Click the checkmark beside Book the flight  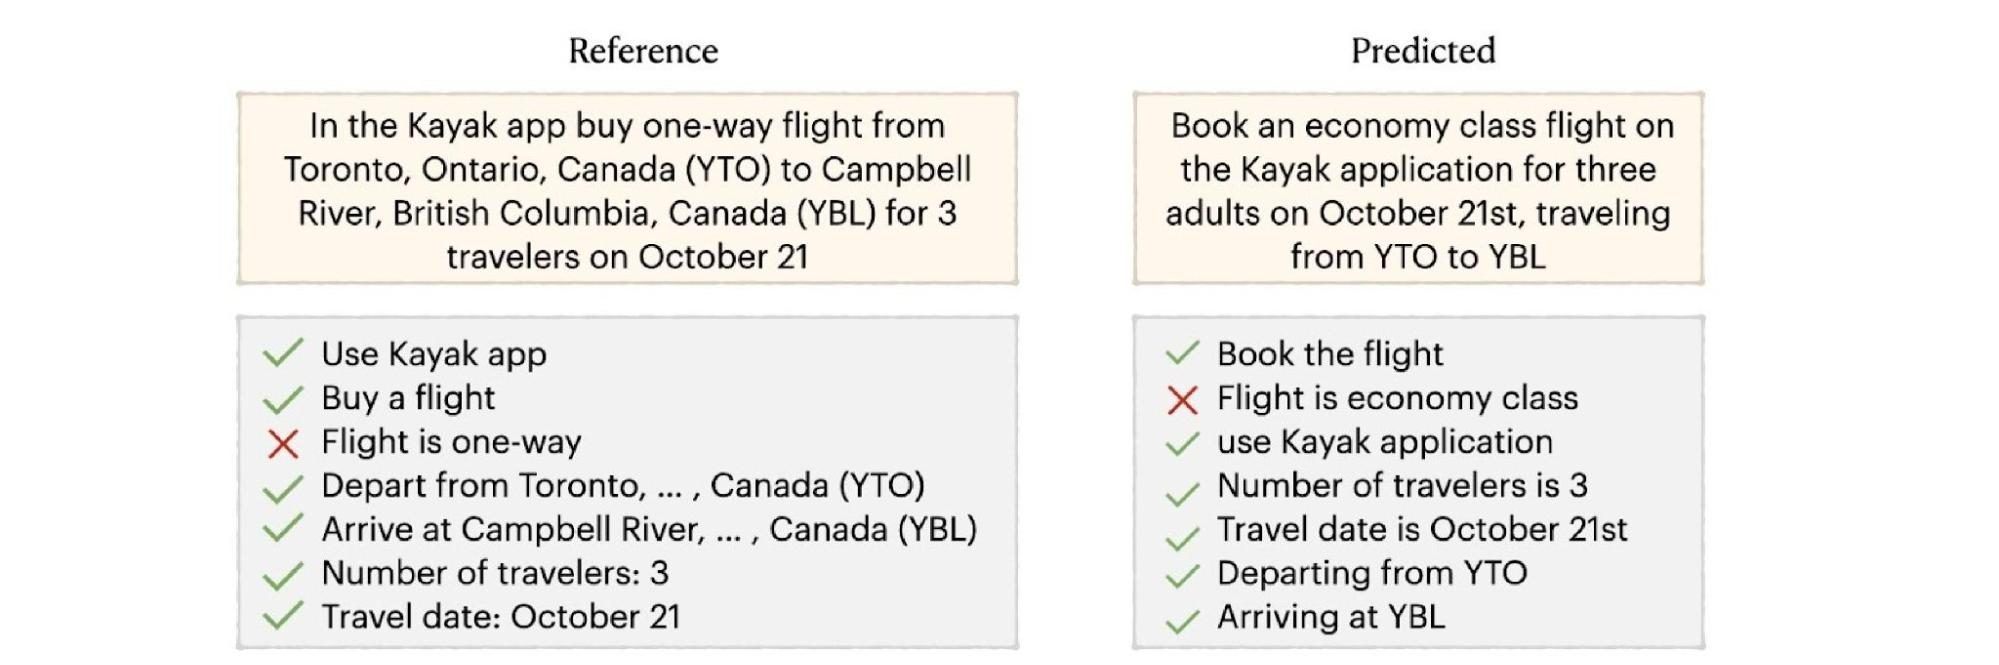(1182, 353)
